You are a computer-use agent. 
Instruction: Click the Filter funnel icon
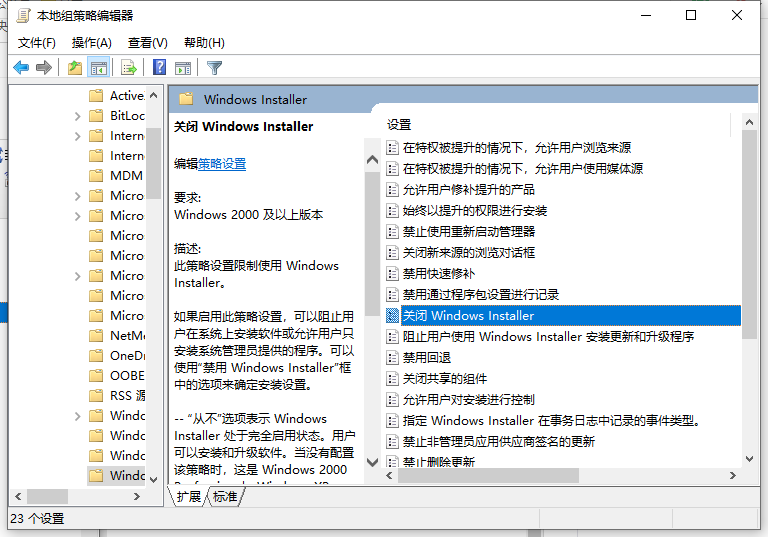pyautogui.click(x=214, y=68)
